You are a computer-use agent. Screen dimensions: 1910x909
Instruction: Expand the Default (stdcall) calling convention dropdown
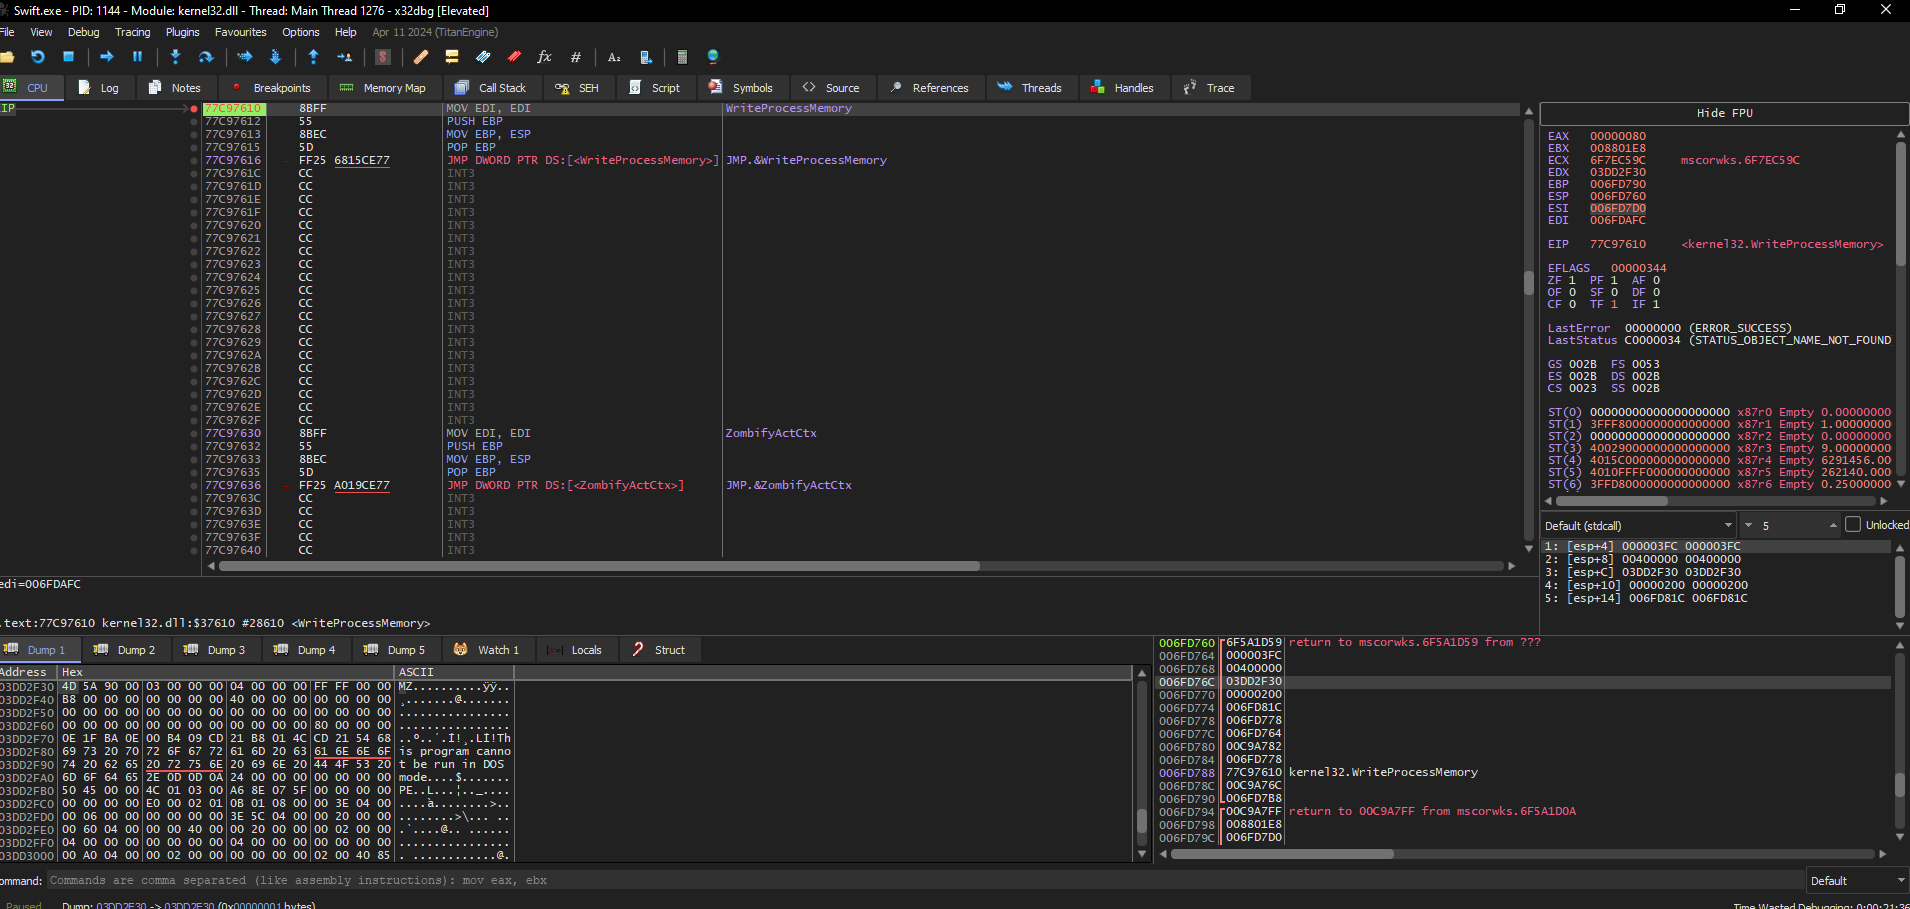tap(1639, 526)
